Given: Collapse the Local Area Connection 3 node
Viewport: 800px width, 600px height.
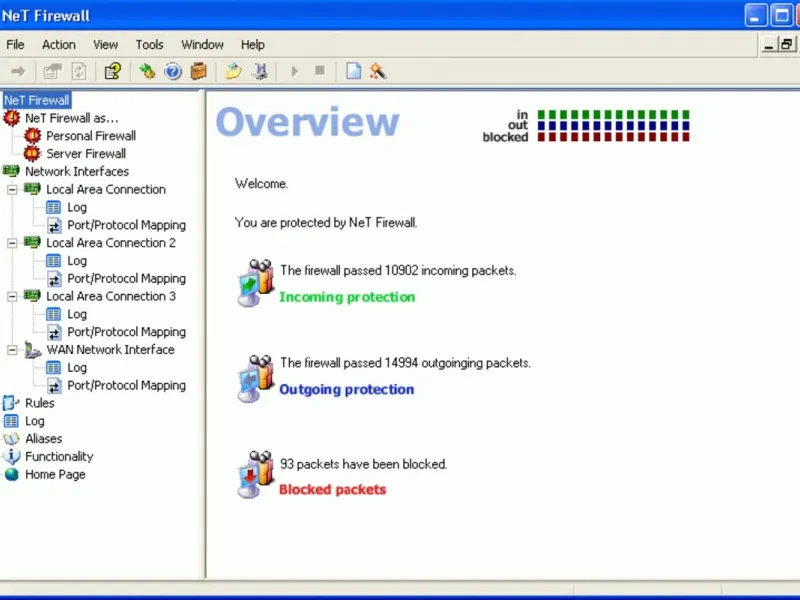Looking at the screenshot, I should pyautogui.click(x=12, y=296).
